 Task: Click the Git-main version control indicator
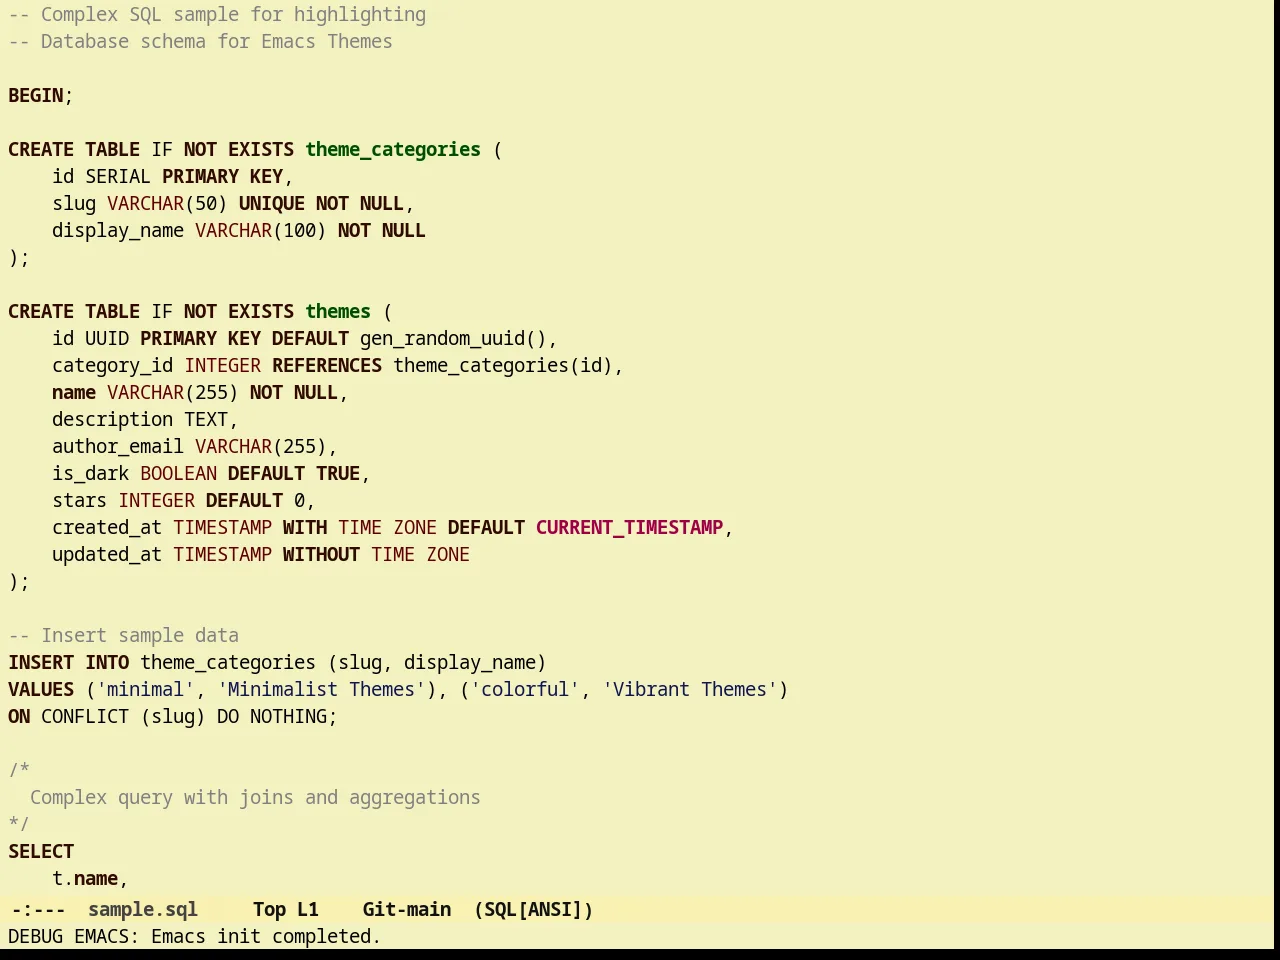pyautogui.click(x=407, y=910)
